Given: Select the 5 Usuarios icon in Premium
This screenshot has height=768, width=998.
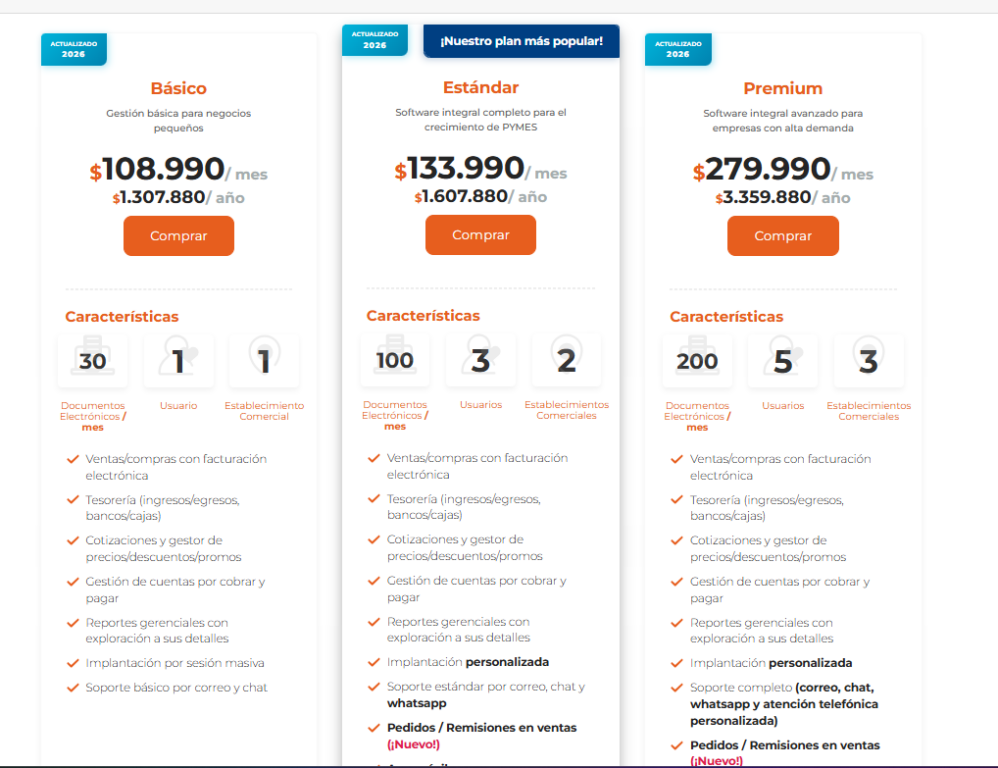Looking at the screenshot, I should pos(783,361).
